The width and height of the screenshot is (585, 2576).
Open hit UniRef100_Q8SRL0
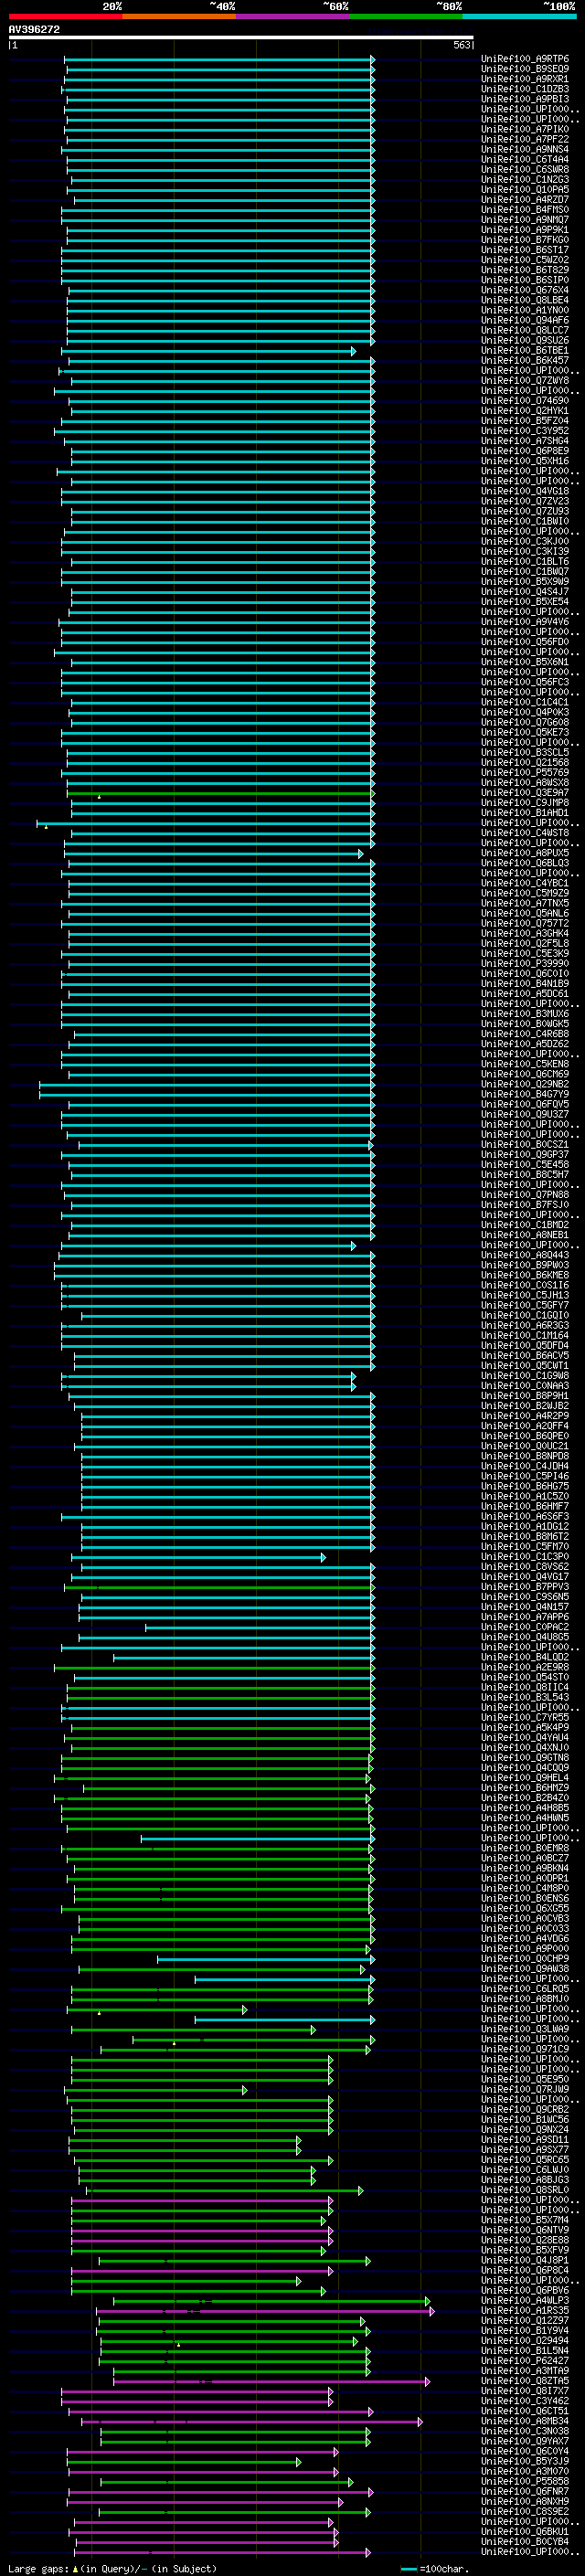click(x=525, y=2190)
